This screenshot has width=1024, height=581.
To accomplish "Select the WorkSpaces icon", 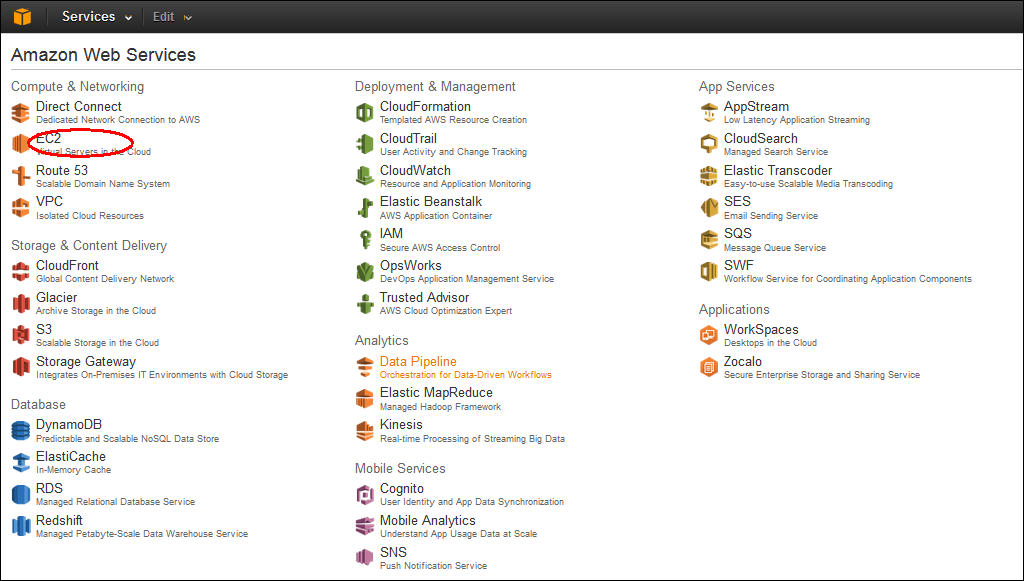I will coord(709,335).
